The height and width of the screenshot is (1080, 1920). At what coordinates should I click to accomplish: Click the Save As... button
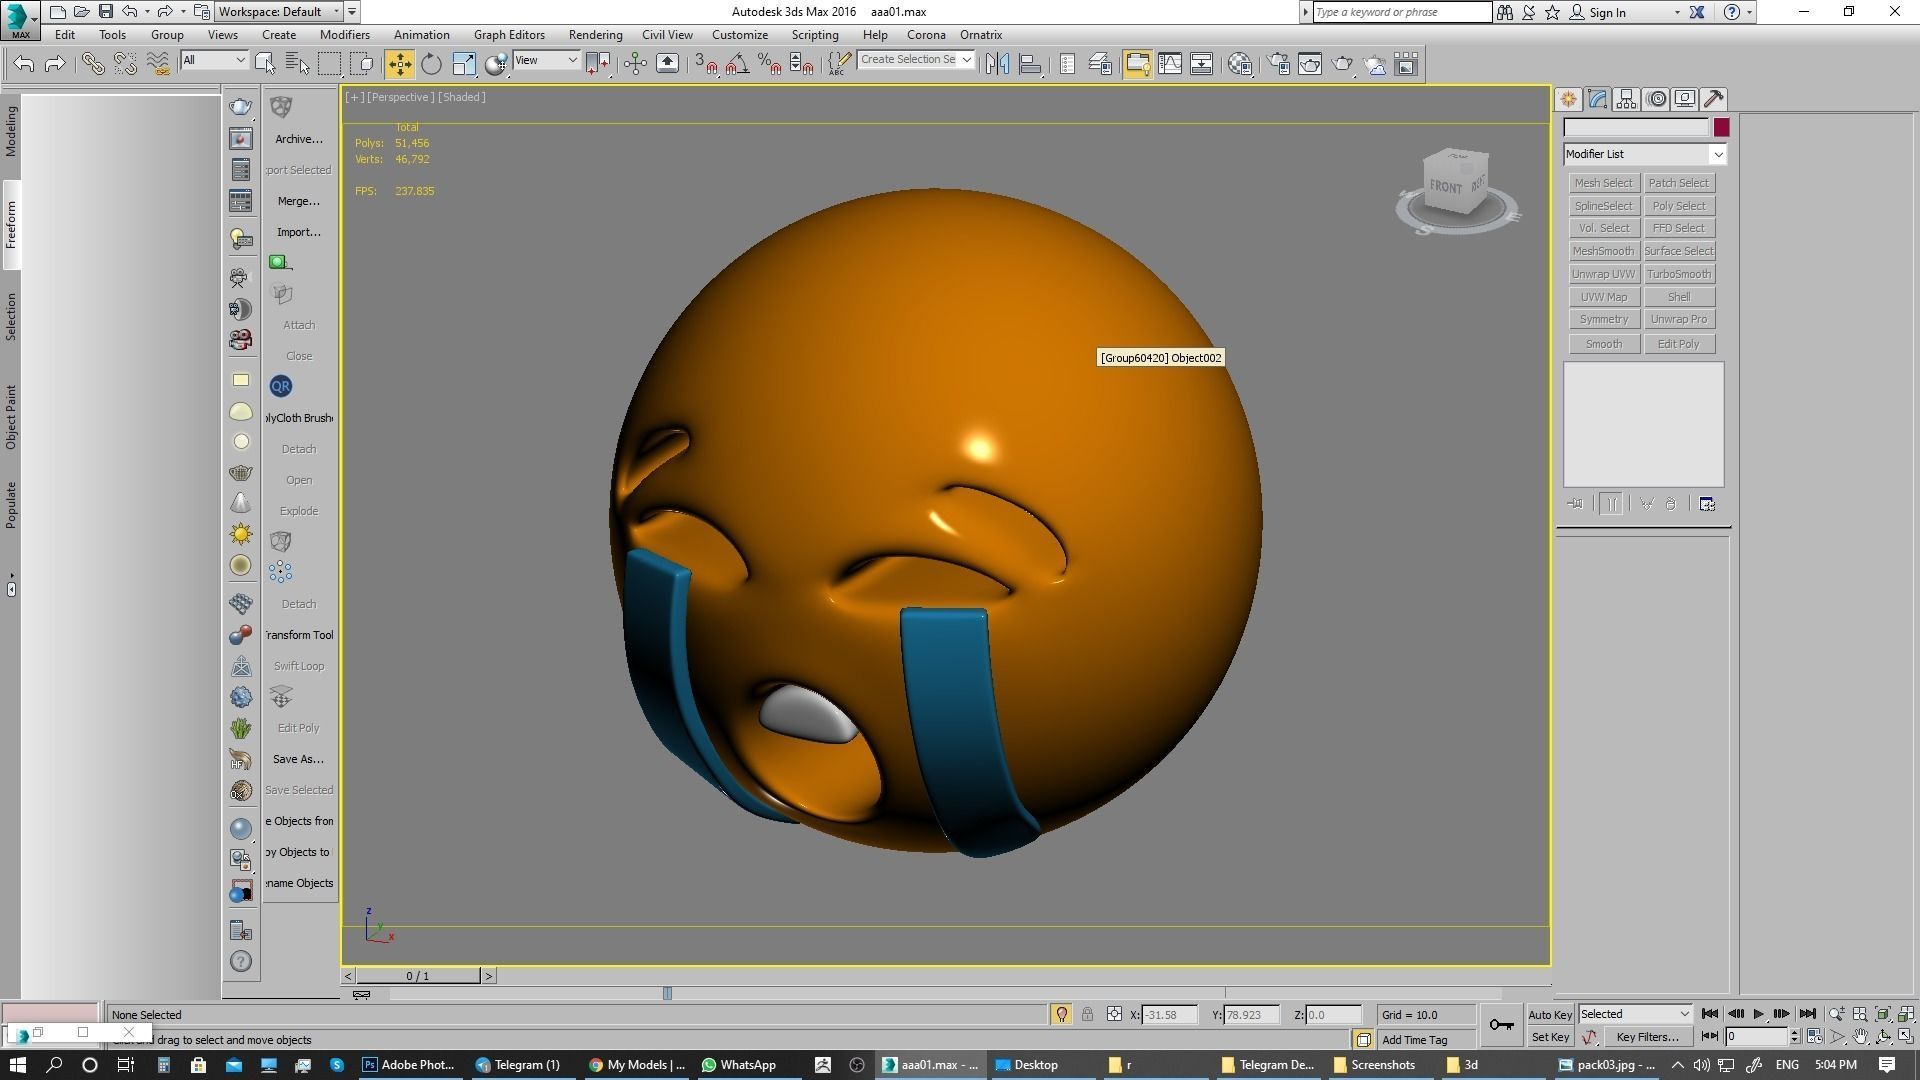pos(298,759)
